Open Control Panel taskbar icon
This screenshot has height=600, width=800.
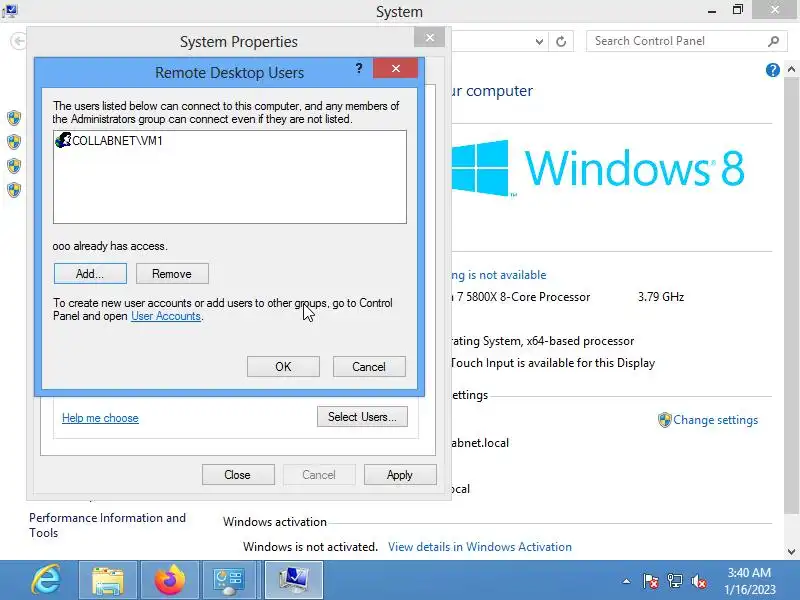229,580
